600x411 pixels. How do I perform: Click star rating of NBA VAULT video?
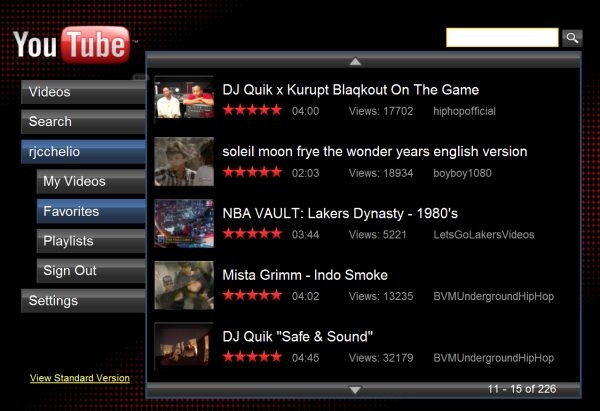252,234
